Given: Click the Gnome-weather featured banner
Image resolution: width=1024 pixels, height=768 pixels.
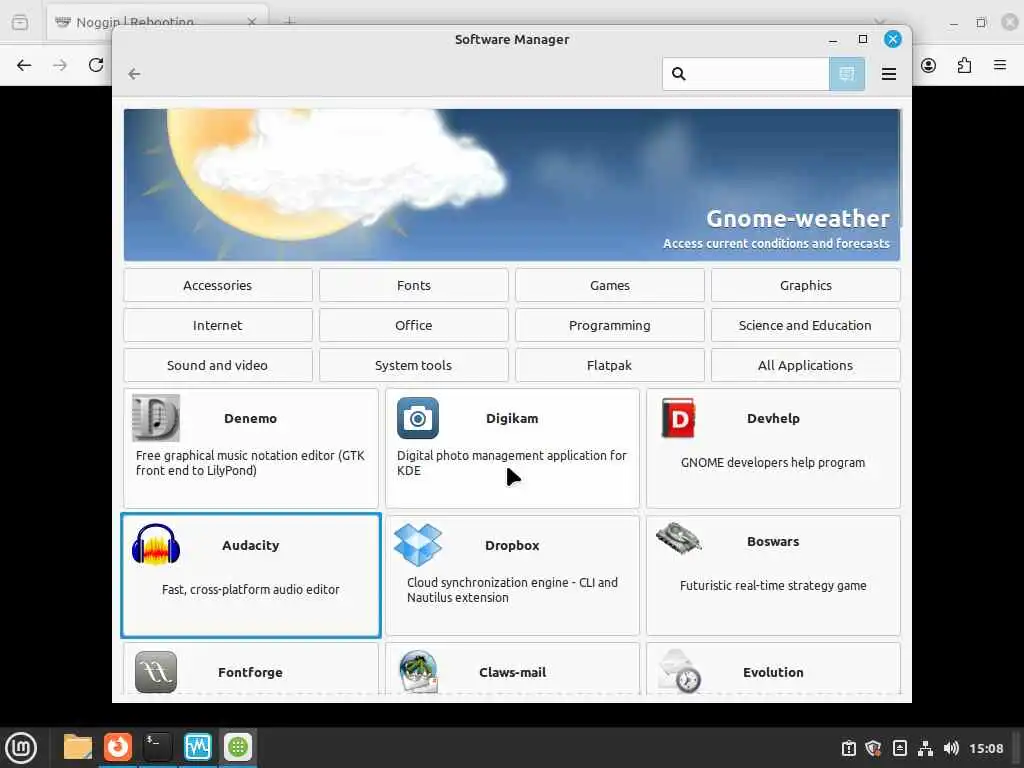Looking at the screenshot, I should point(512,185).
